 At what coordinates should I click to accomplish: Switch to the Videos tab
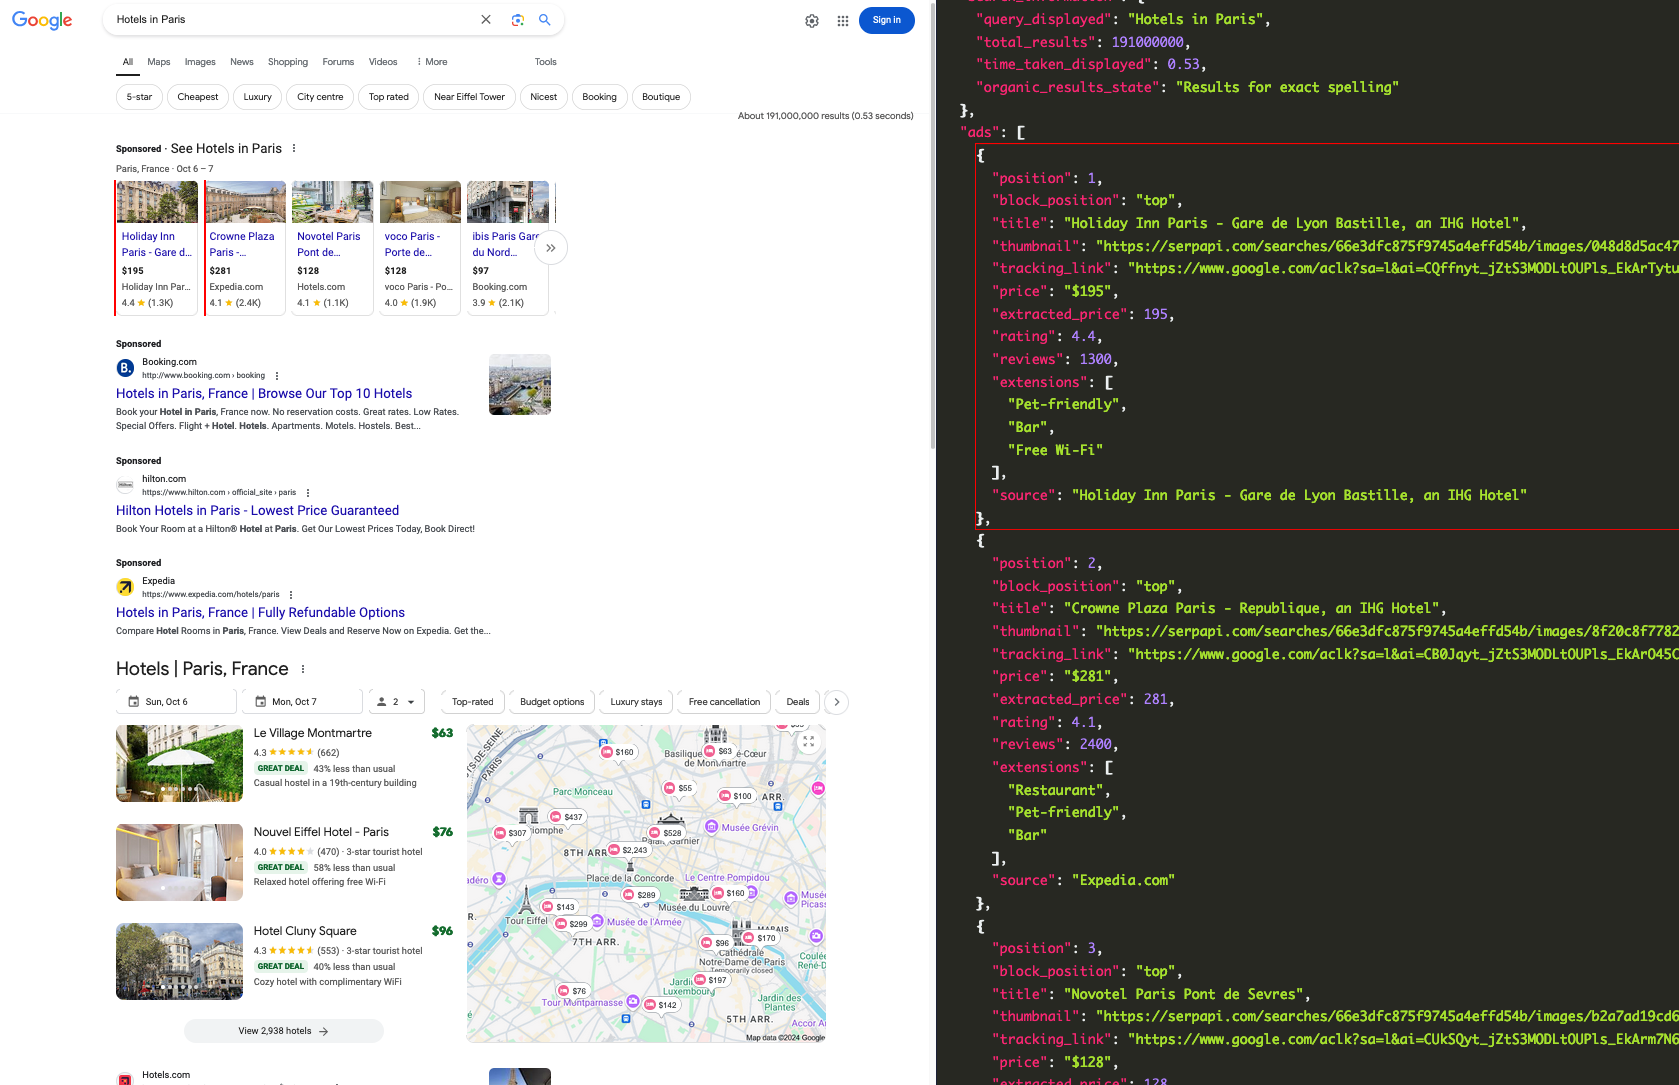click(383, 62)
